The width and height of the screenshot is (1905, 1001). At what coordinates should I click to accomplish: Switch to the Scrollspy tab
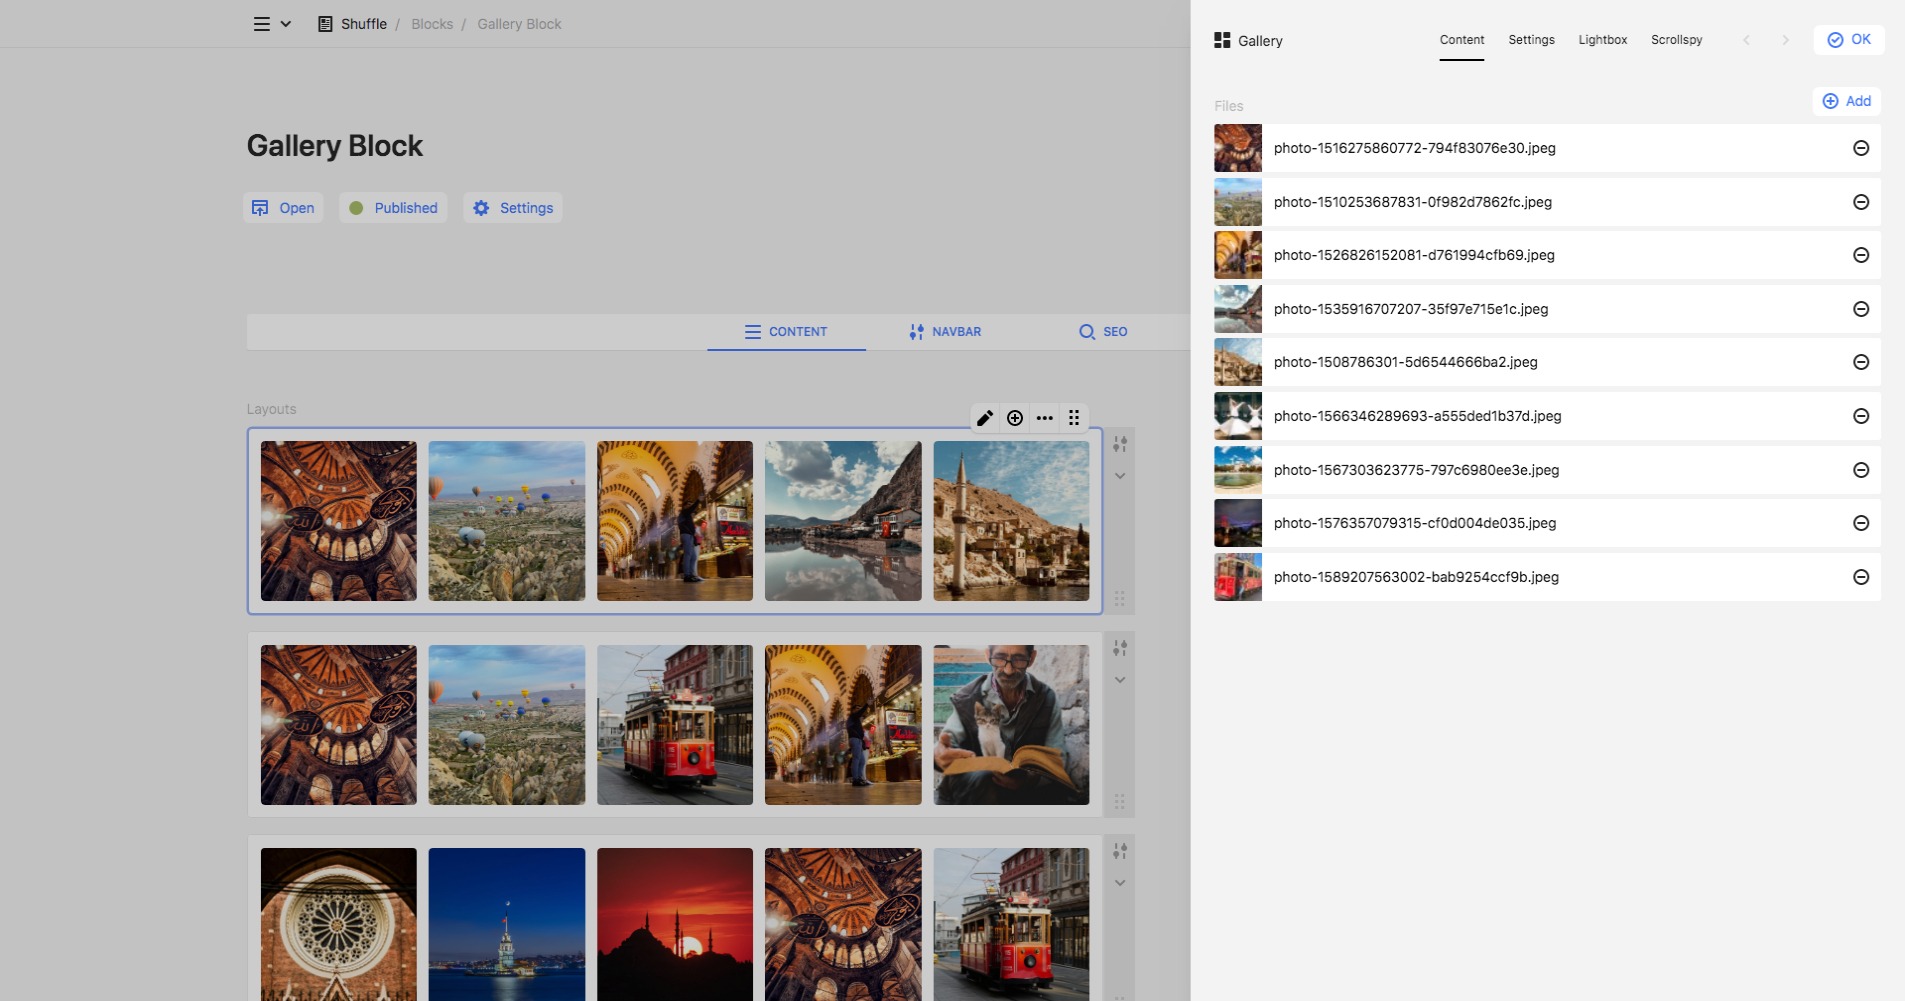pyautogui.click(x=1676, y=40)
